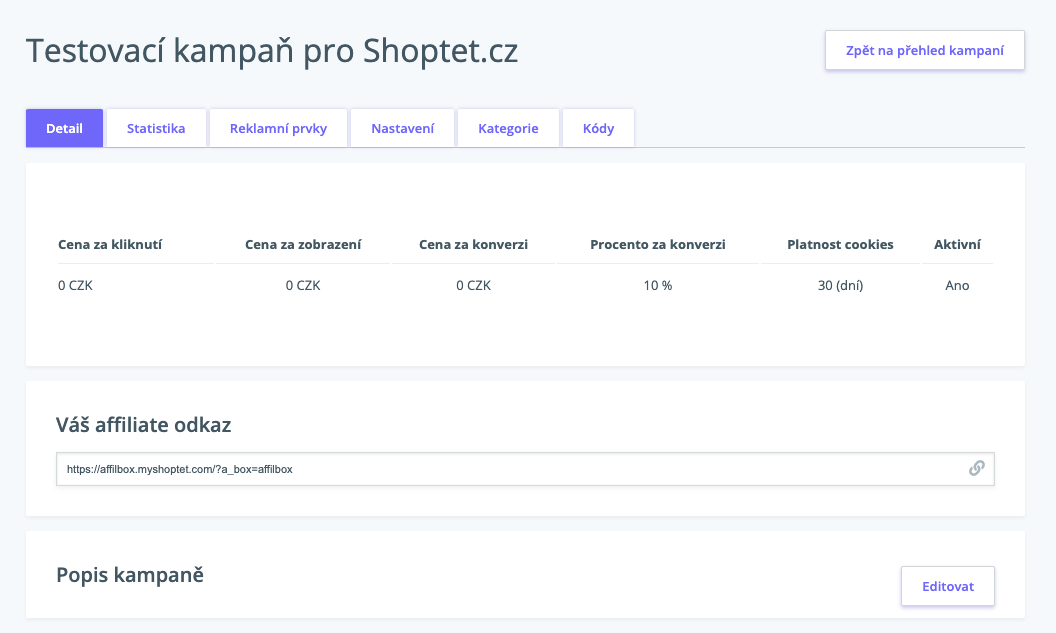Click the Aktivní column header
Image resolution: width=1056 pixels, height=633 pixels.
[957, 244]
